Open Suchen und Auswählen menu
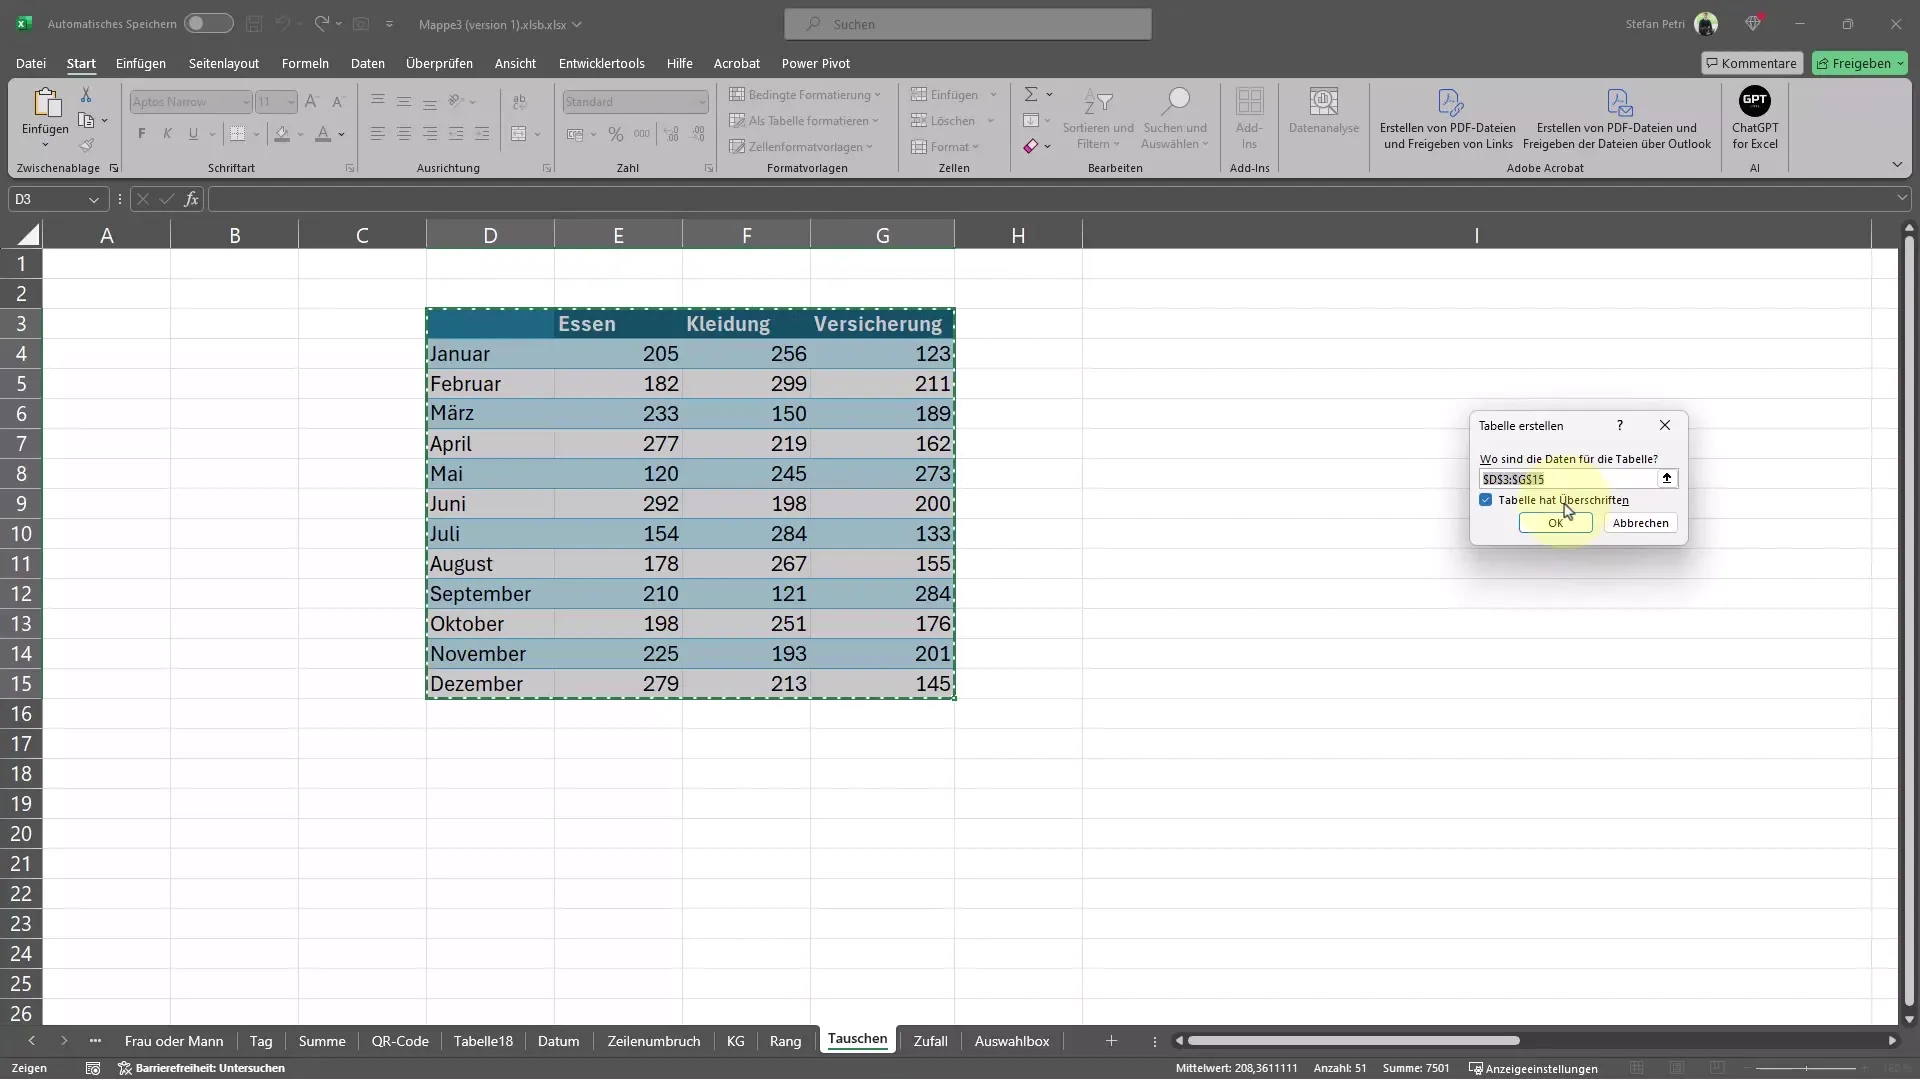Image resolution: width=1920 pixels, height=1080 pixels. pyautogui.click(x=1175, y=118)
